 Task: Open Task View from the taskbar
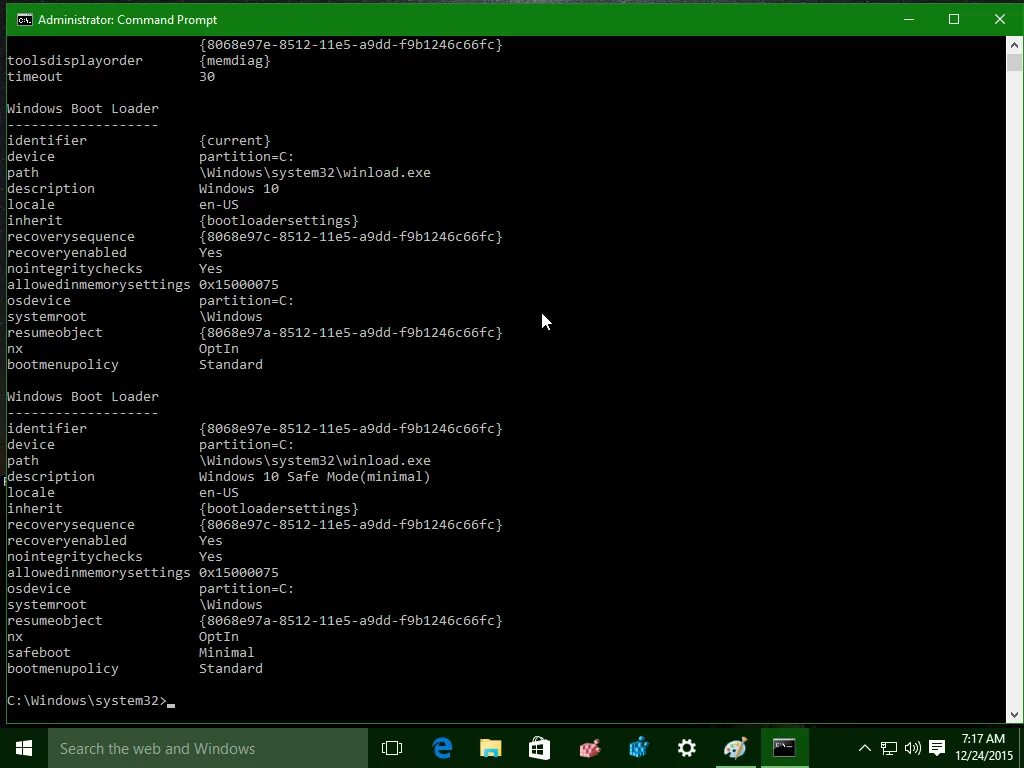[392, 748]
